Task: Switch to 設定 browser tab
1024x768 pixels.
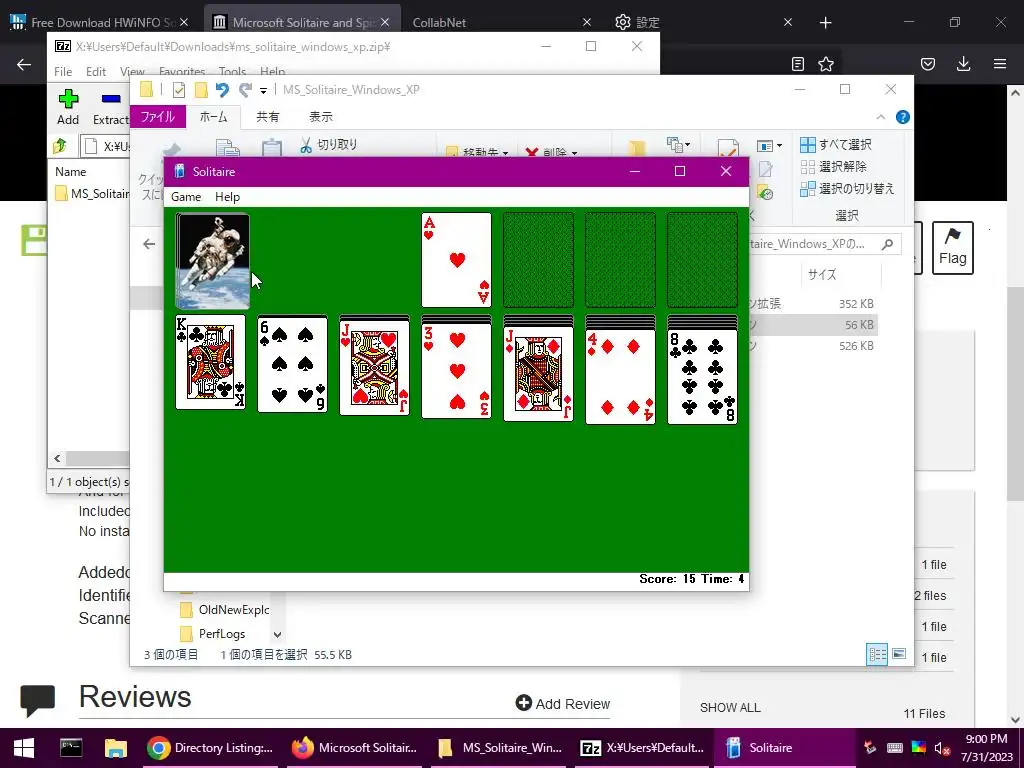Action: [x=702, y=22]
